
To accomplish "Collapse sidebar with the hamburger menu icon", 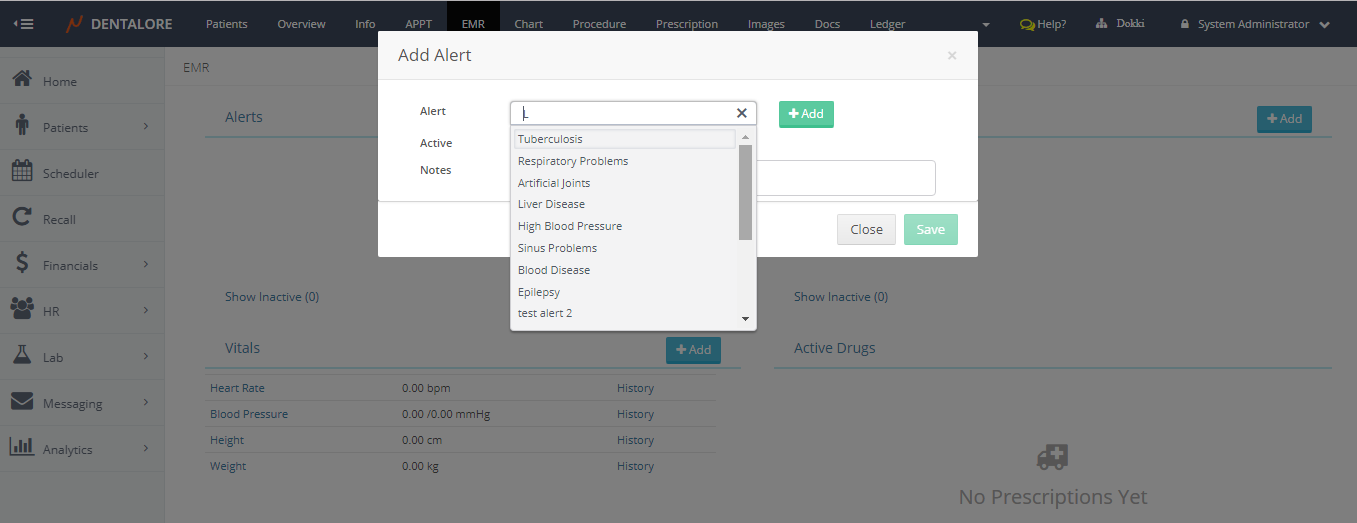I will pos(22,24).
